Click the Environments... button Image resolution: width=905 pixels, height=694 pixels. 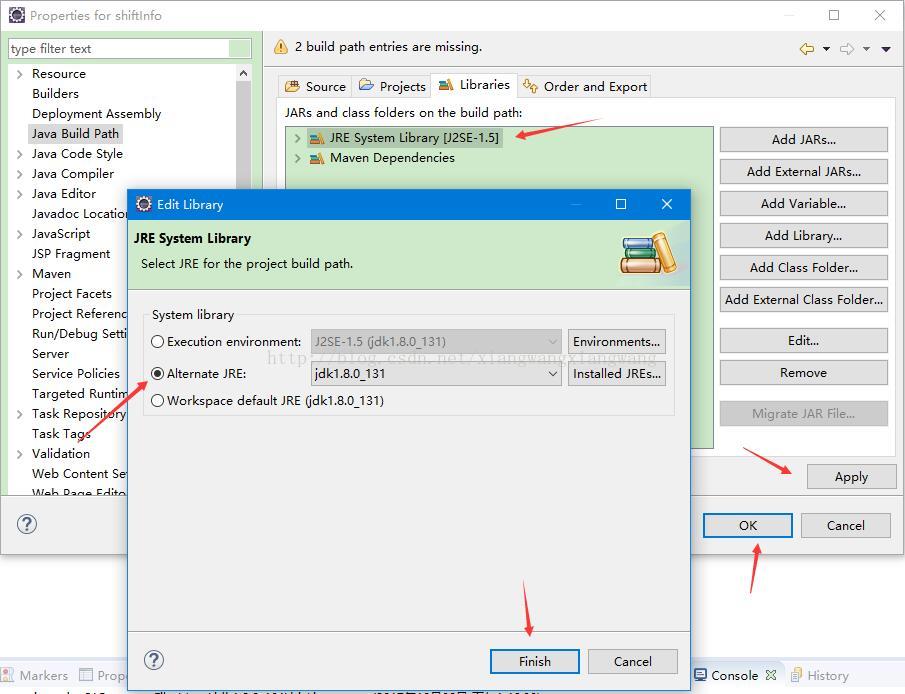[x=616, y=342]
